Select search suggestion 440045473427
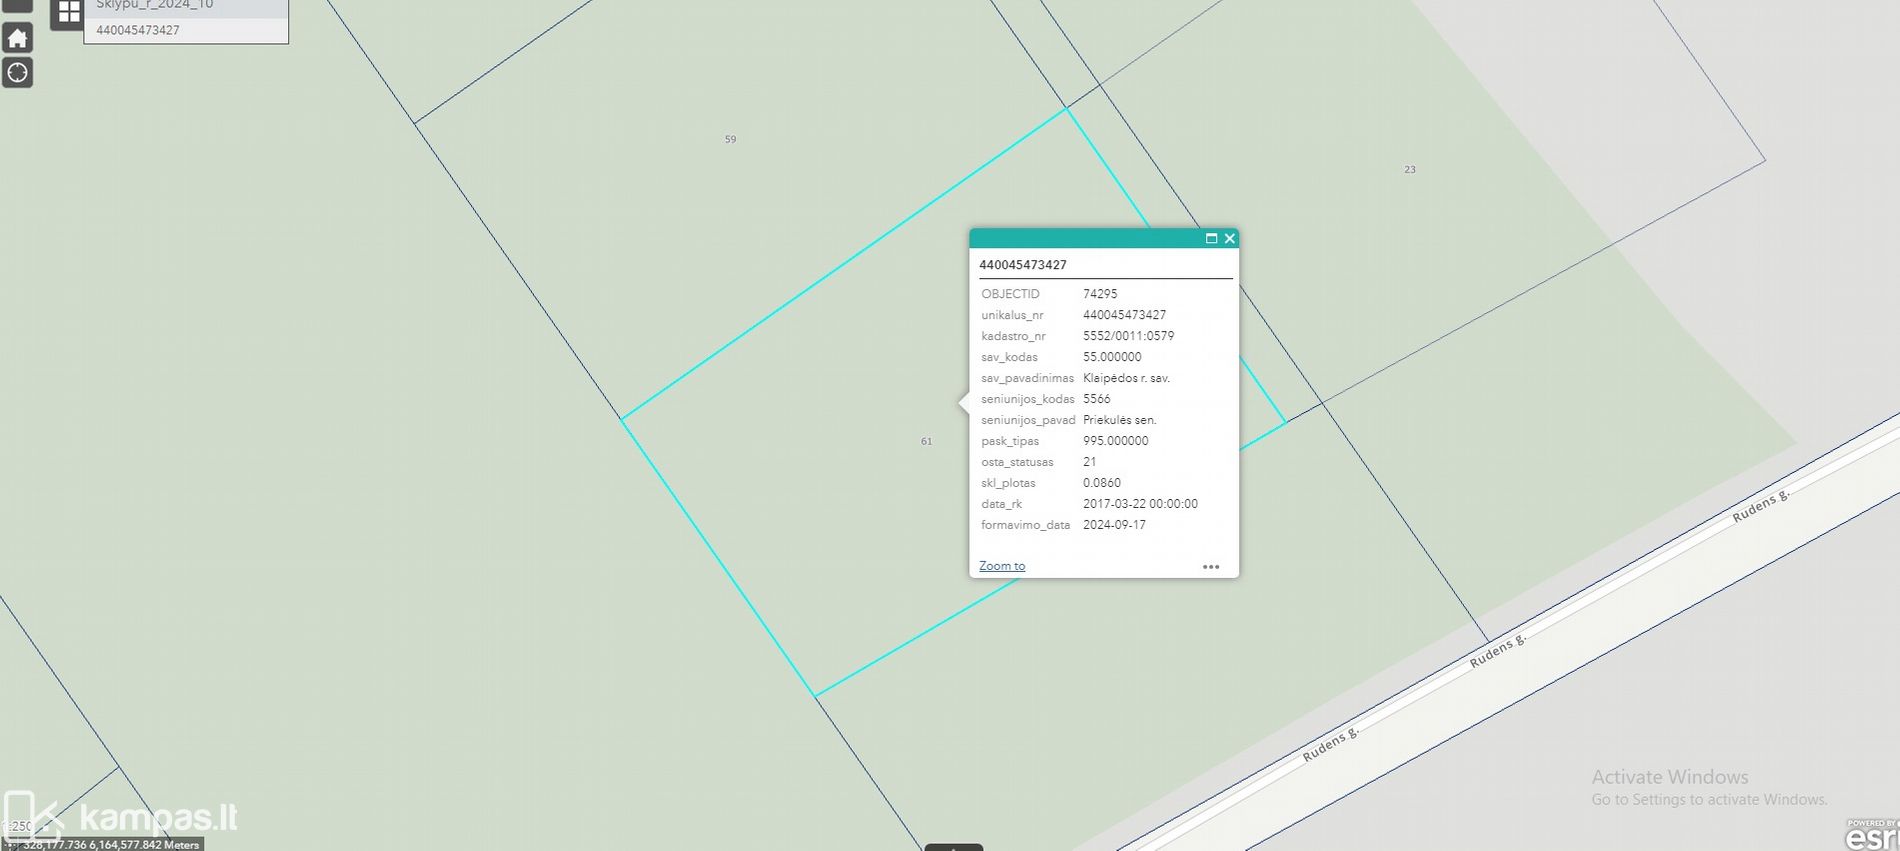The height and width of the screenshot is (851, 1900). (x=138, y=30)
